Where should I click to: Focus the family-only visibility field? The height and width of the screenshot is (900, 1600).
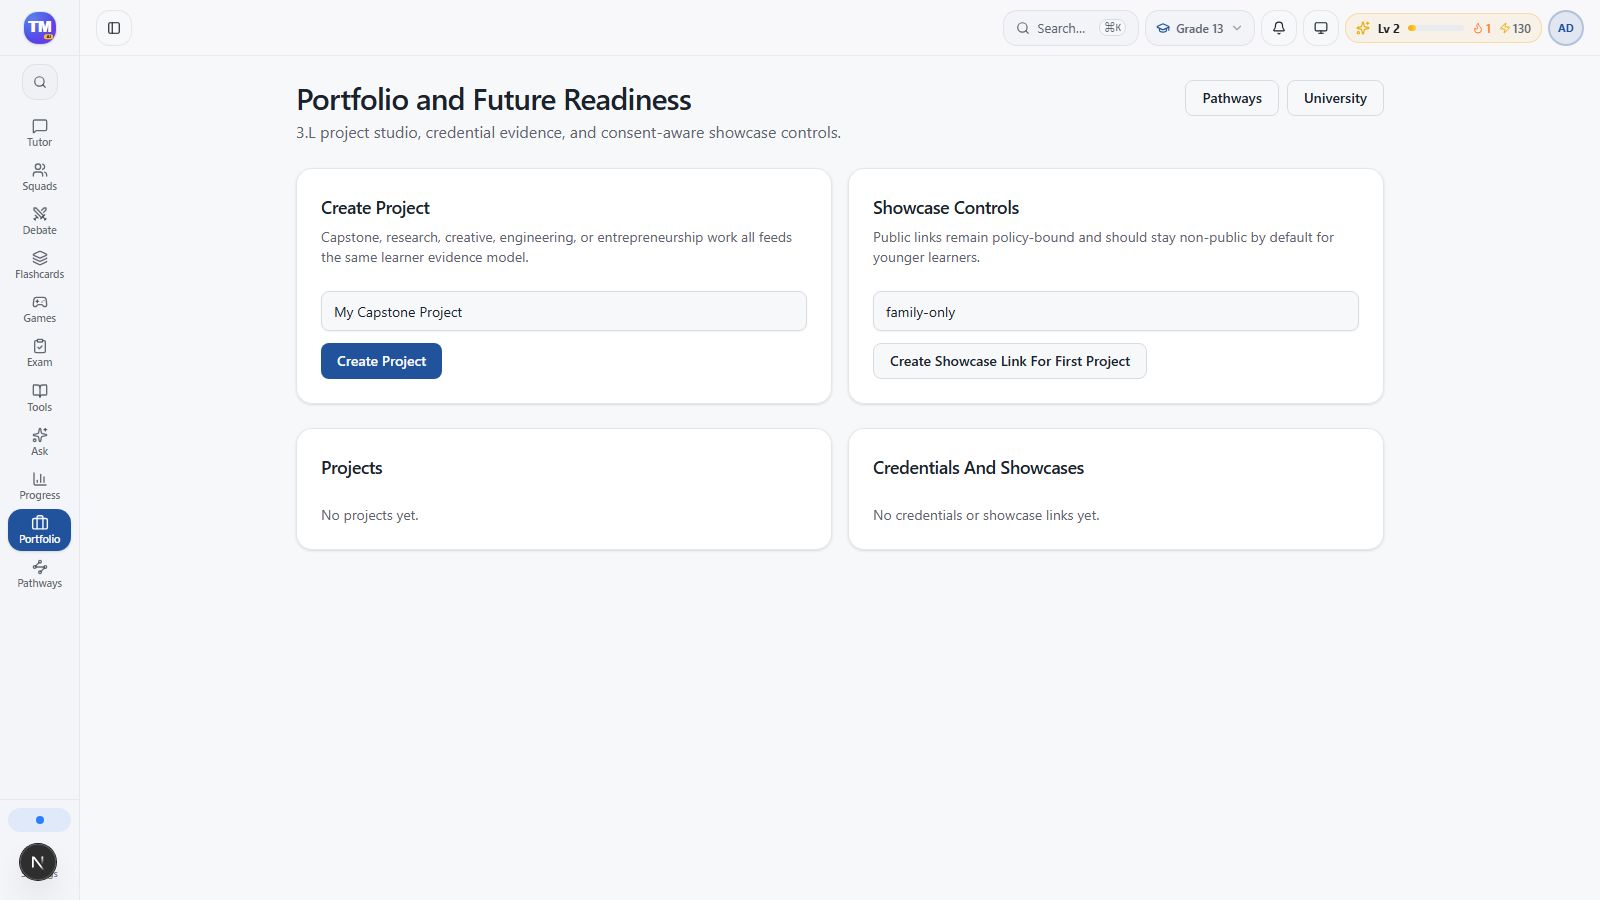(1116, 311)
